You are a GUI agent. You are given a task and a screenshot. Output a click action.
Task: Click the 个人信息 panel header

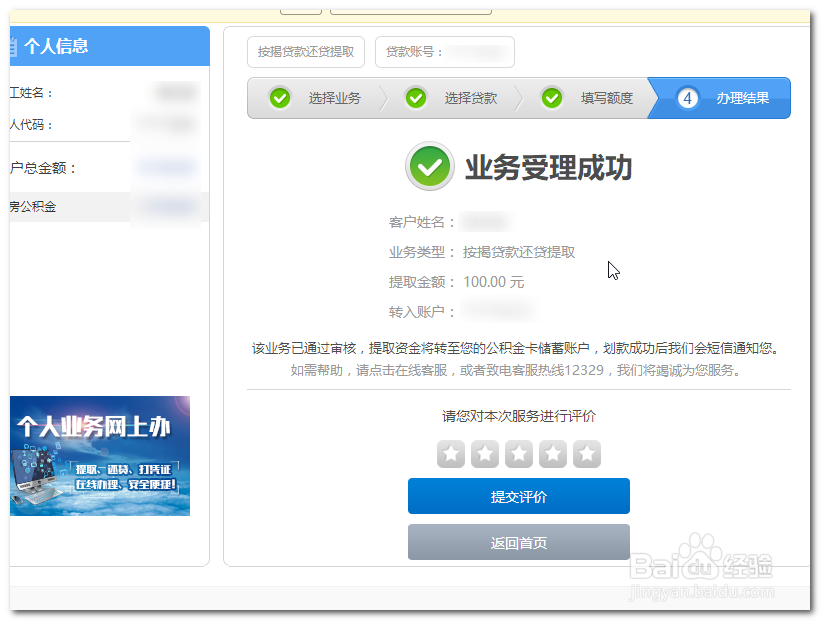(x=109, y=46)
